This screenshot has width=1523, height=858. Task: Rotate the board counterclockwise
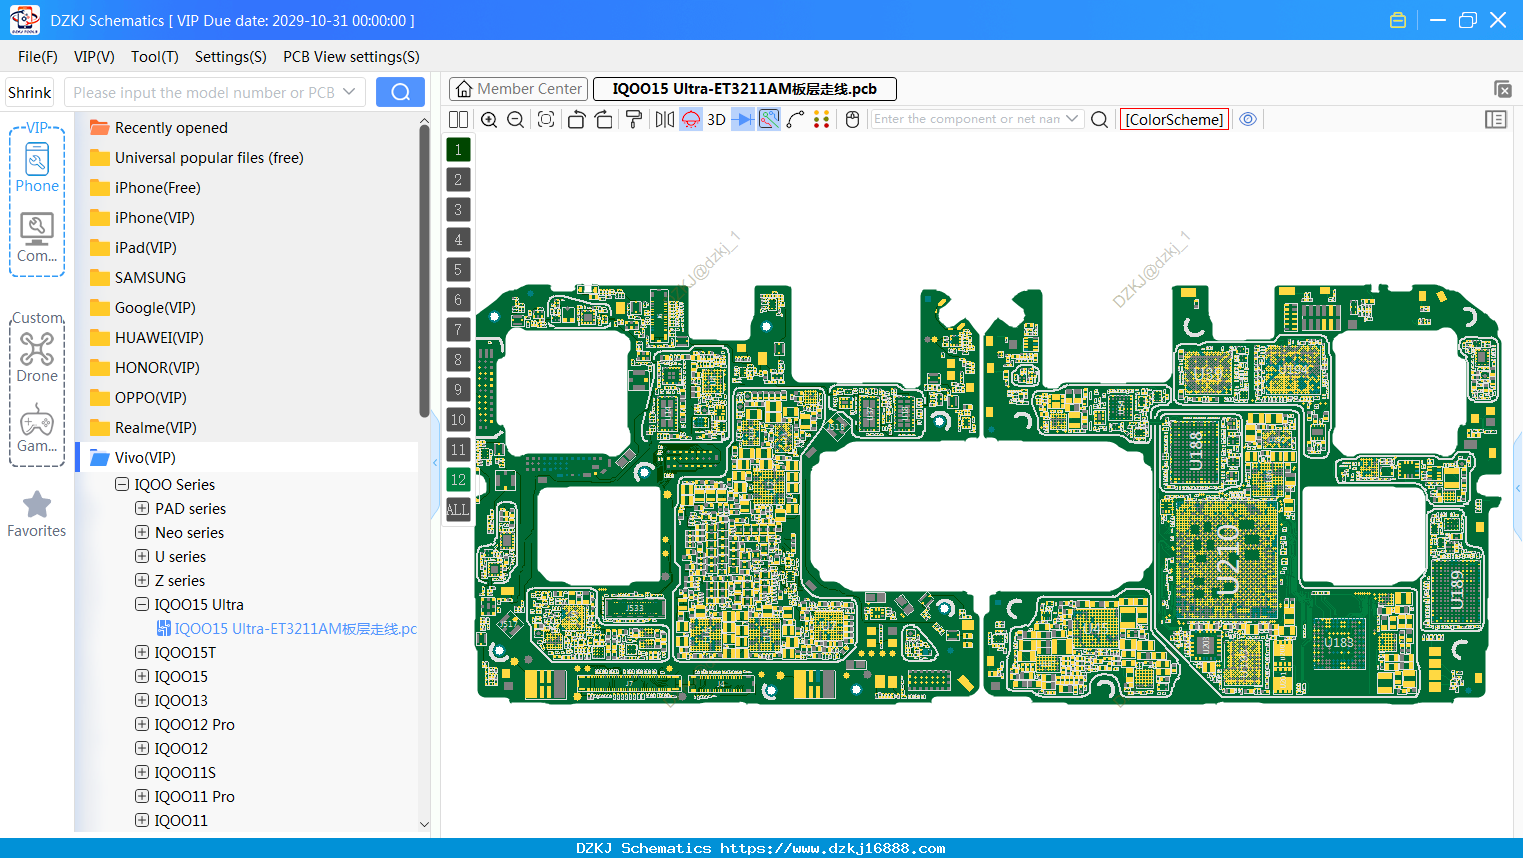tap(576, 120)
